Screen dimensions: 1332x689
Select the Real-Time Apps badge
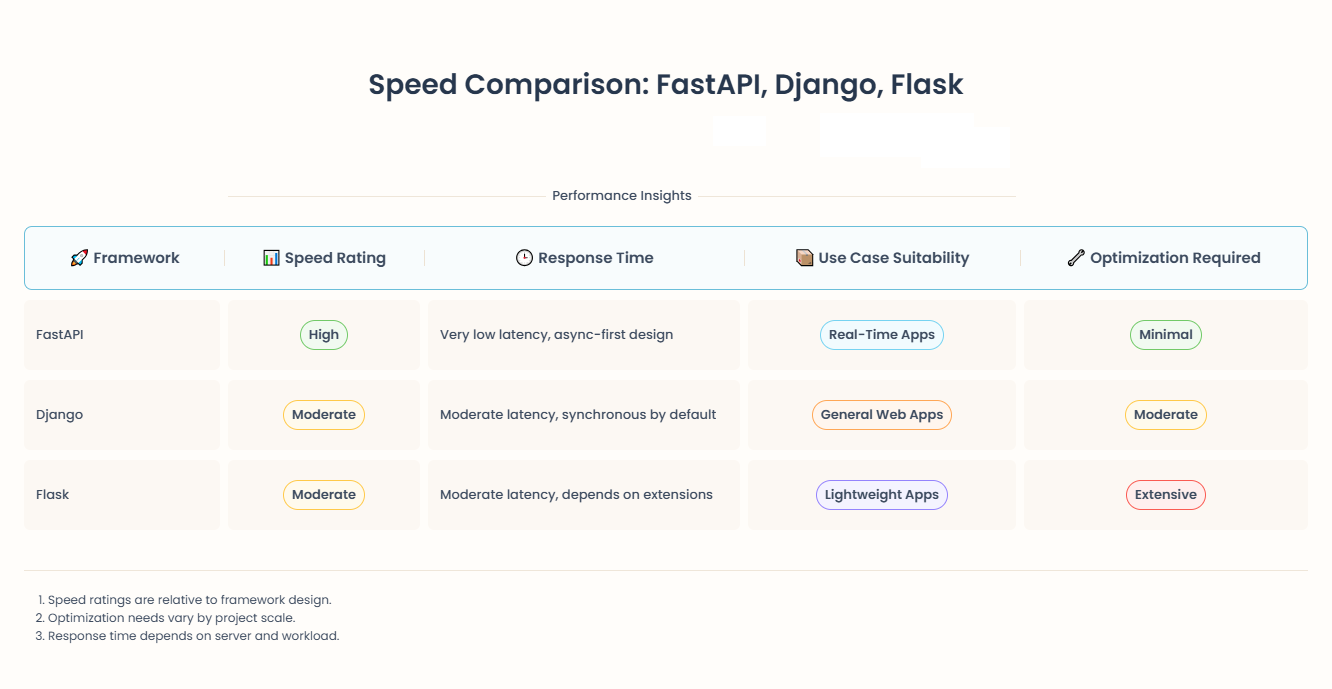point(881,335)
